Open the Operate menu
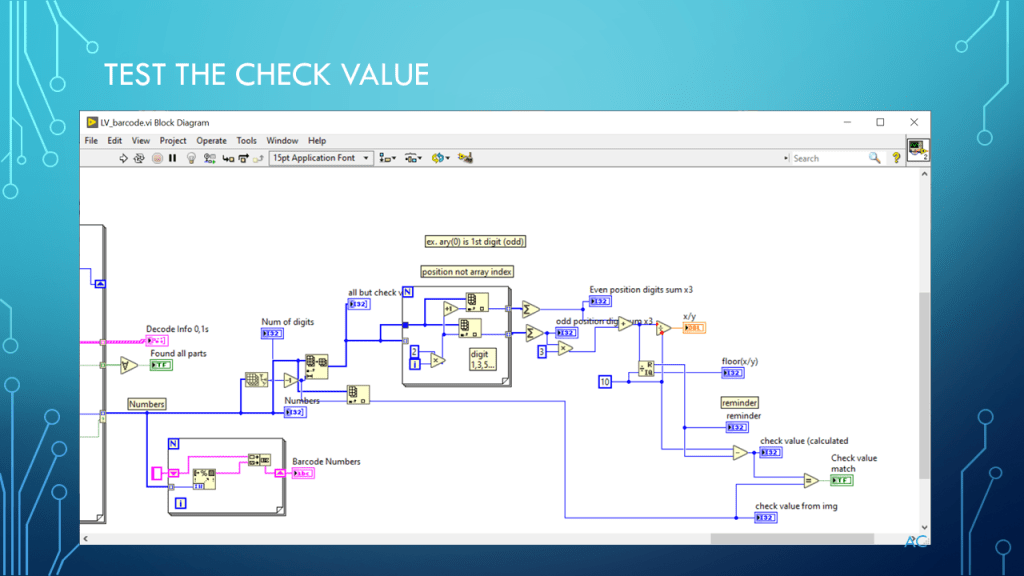 point(211,141)
